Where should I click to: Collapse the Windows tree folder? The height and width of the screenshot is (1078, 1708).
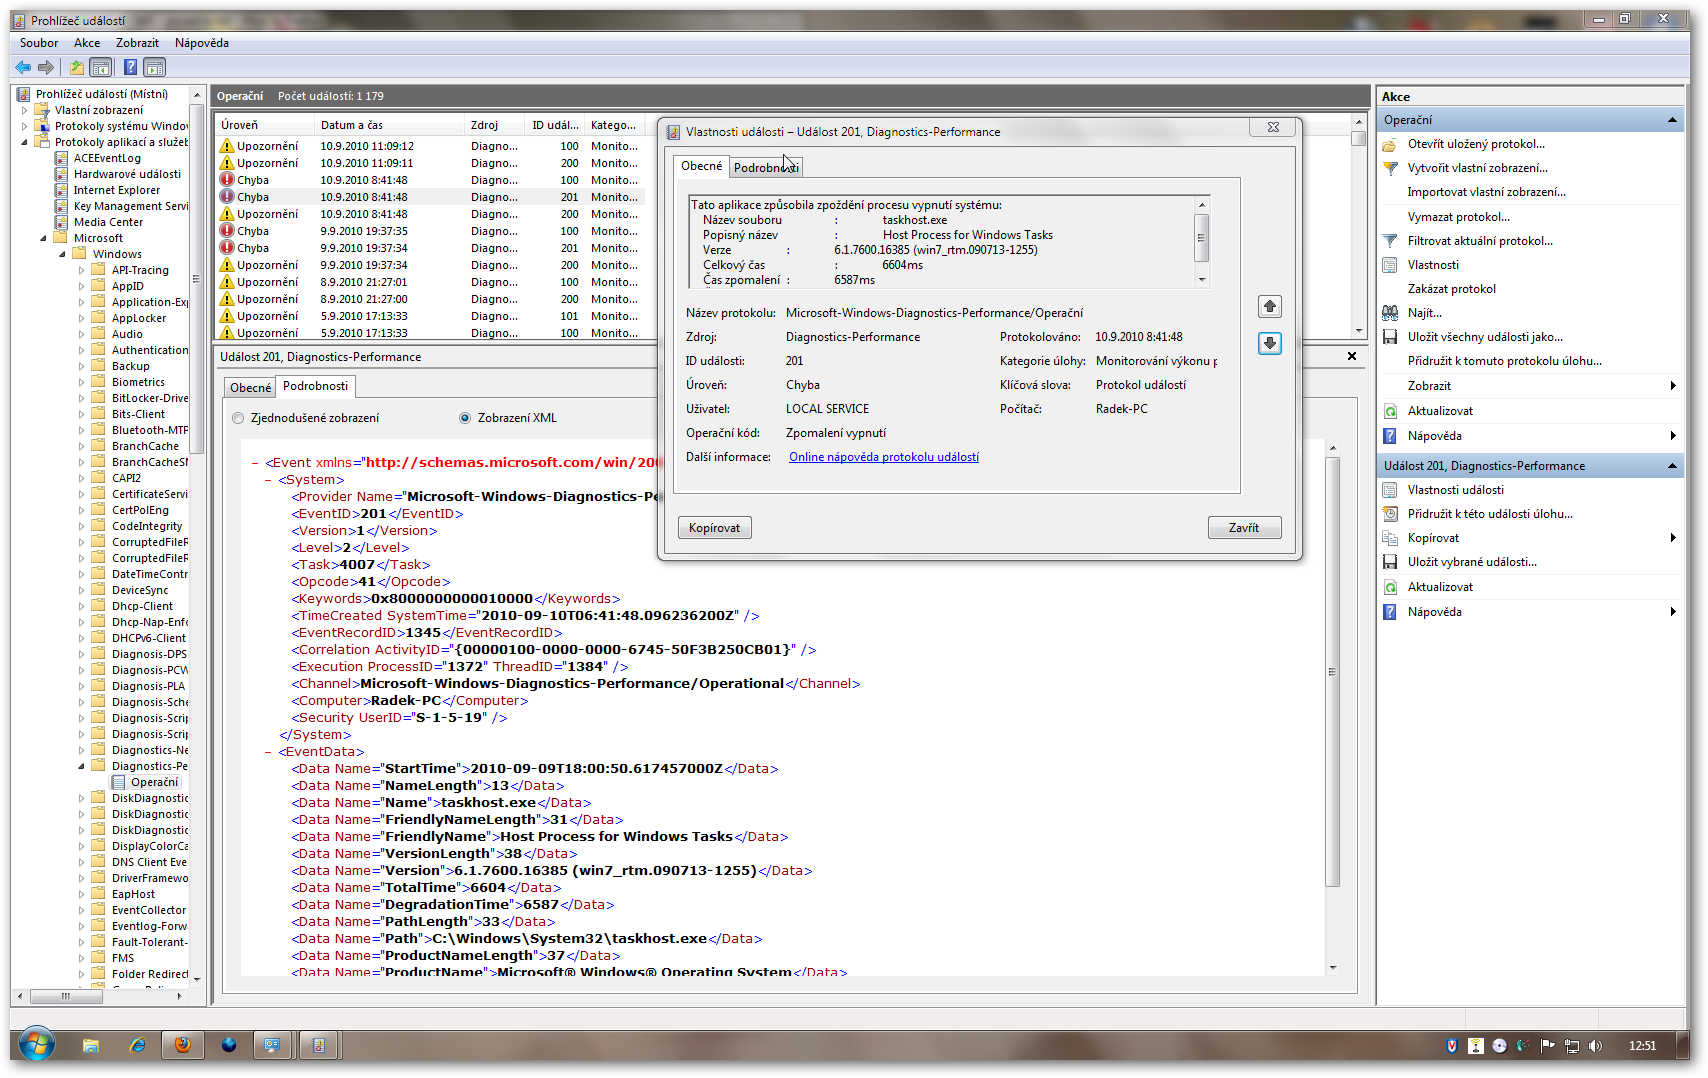point(62,254)
